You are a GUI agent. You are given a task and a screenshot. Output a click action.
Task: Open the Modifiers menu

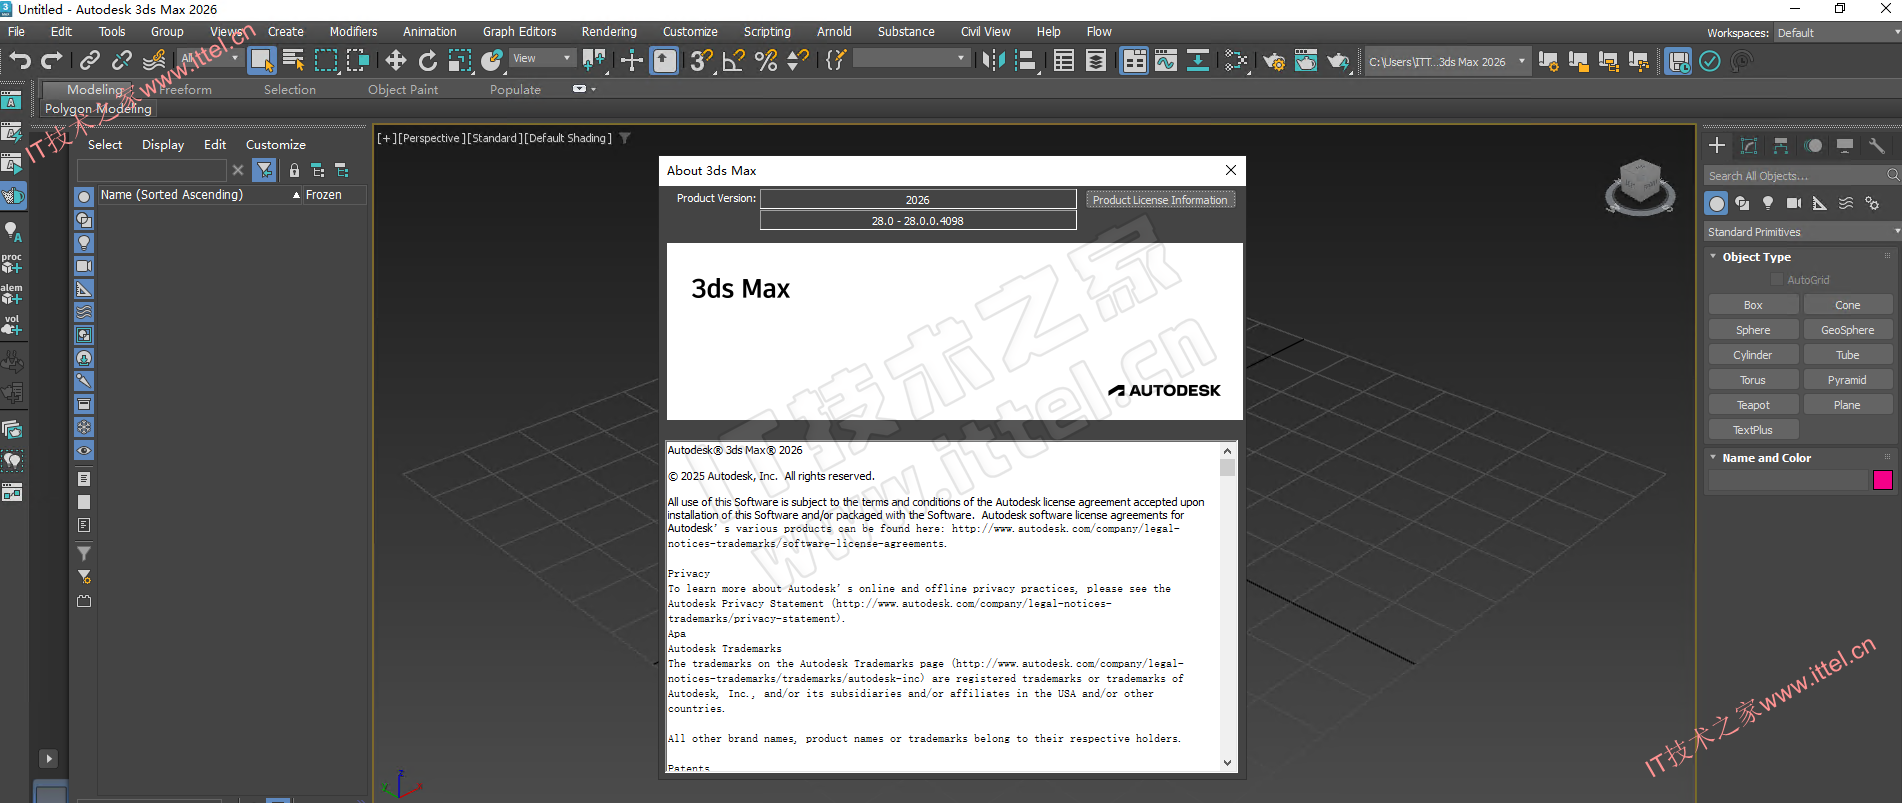[354, 32]
